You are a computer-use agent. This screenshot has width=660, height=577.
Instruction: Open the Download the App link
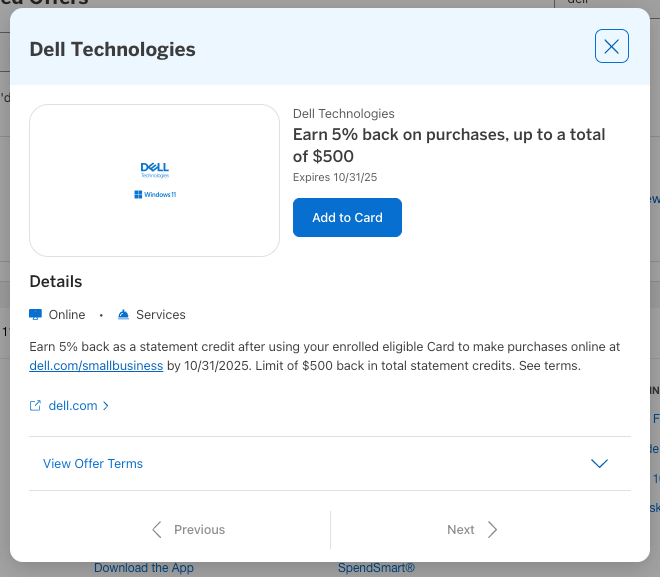tap(144, 568)
